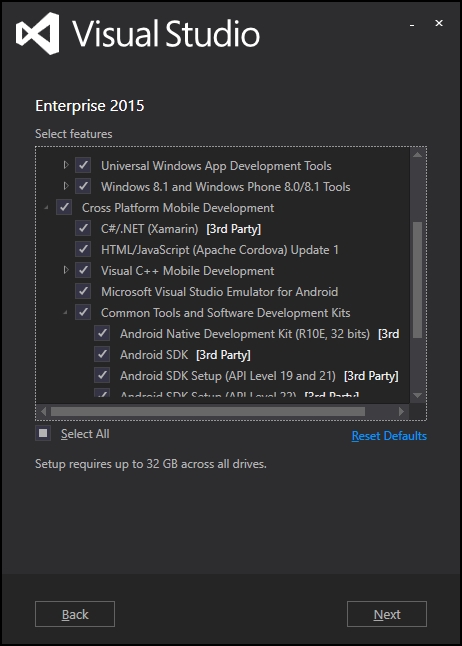Image resolution: width=462 pixels, height=646 pixels.
Task: Close the Visual Studio setup window
Action: [439, 23]
